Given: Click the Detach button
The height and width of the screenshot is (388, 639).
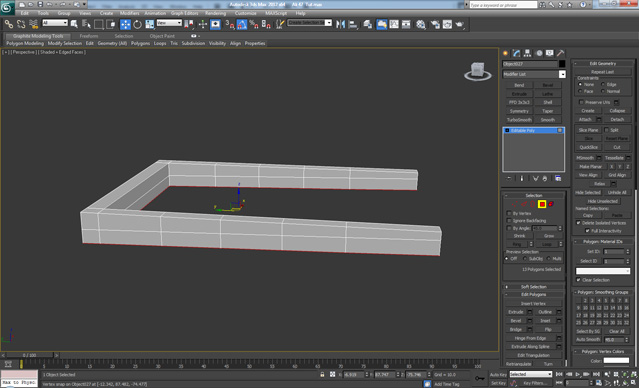Looking at the screenshot, I should click(617, 119).
